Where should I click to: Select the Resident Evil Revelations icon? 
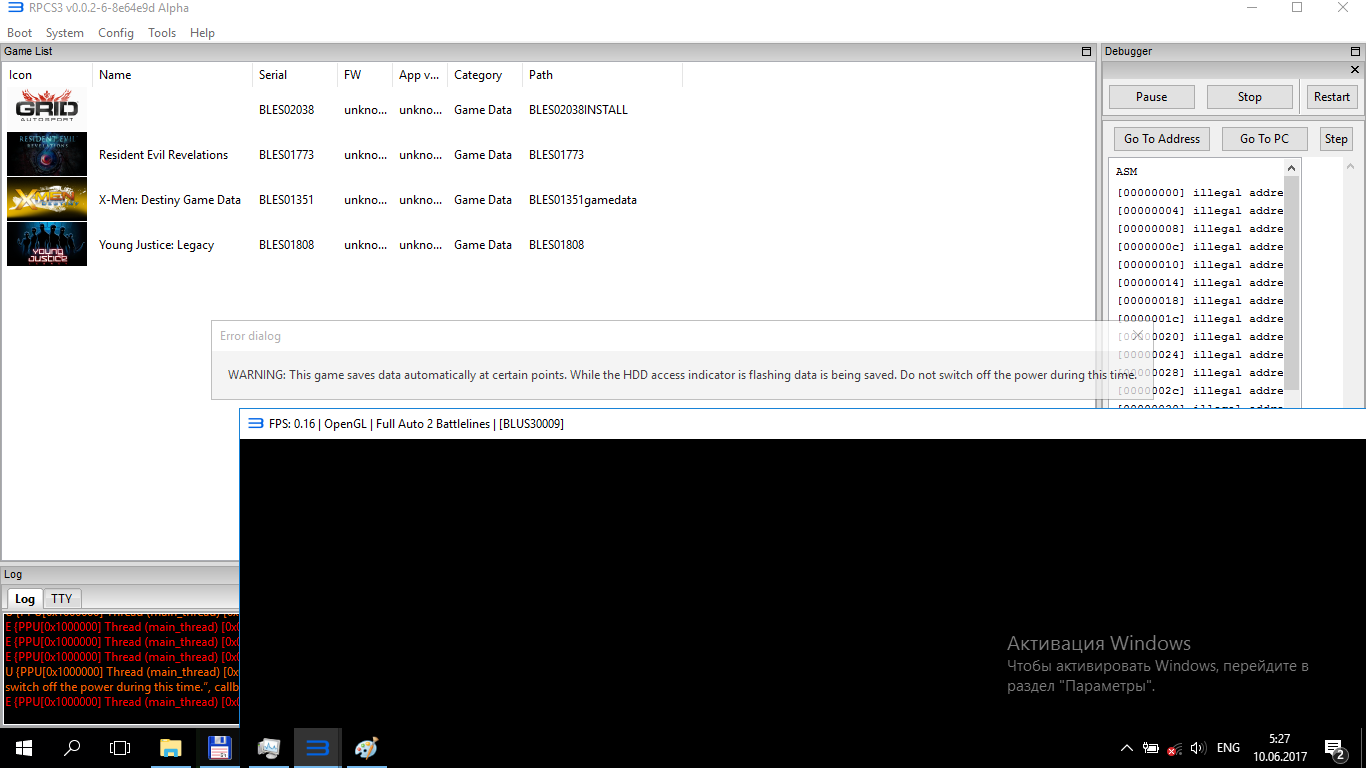[x=47, y=155]
